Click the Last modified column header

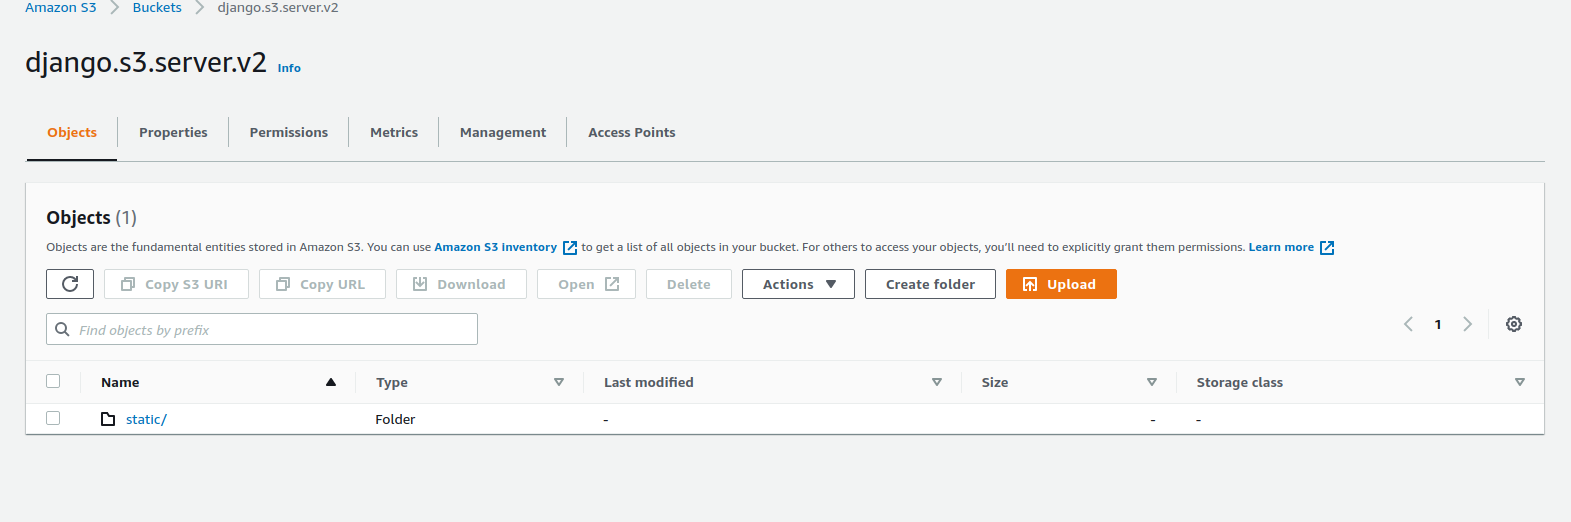pos(649,382)
